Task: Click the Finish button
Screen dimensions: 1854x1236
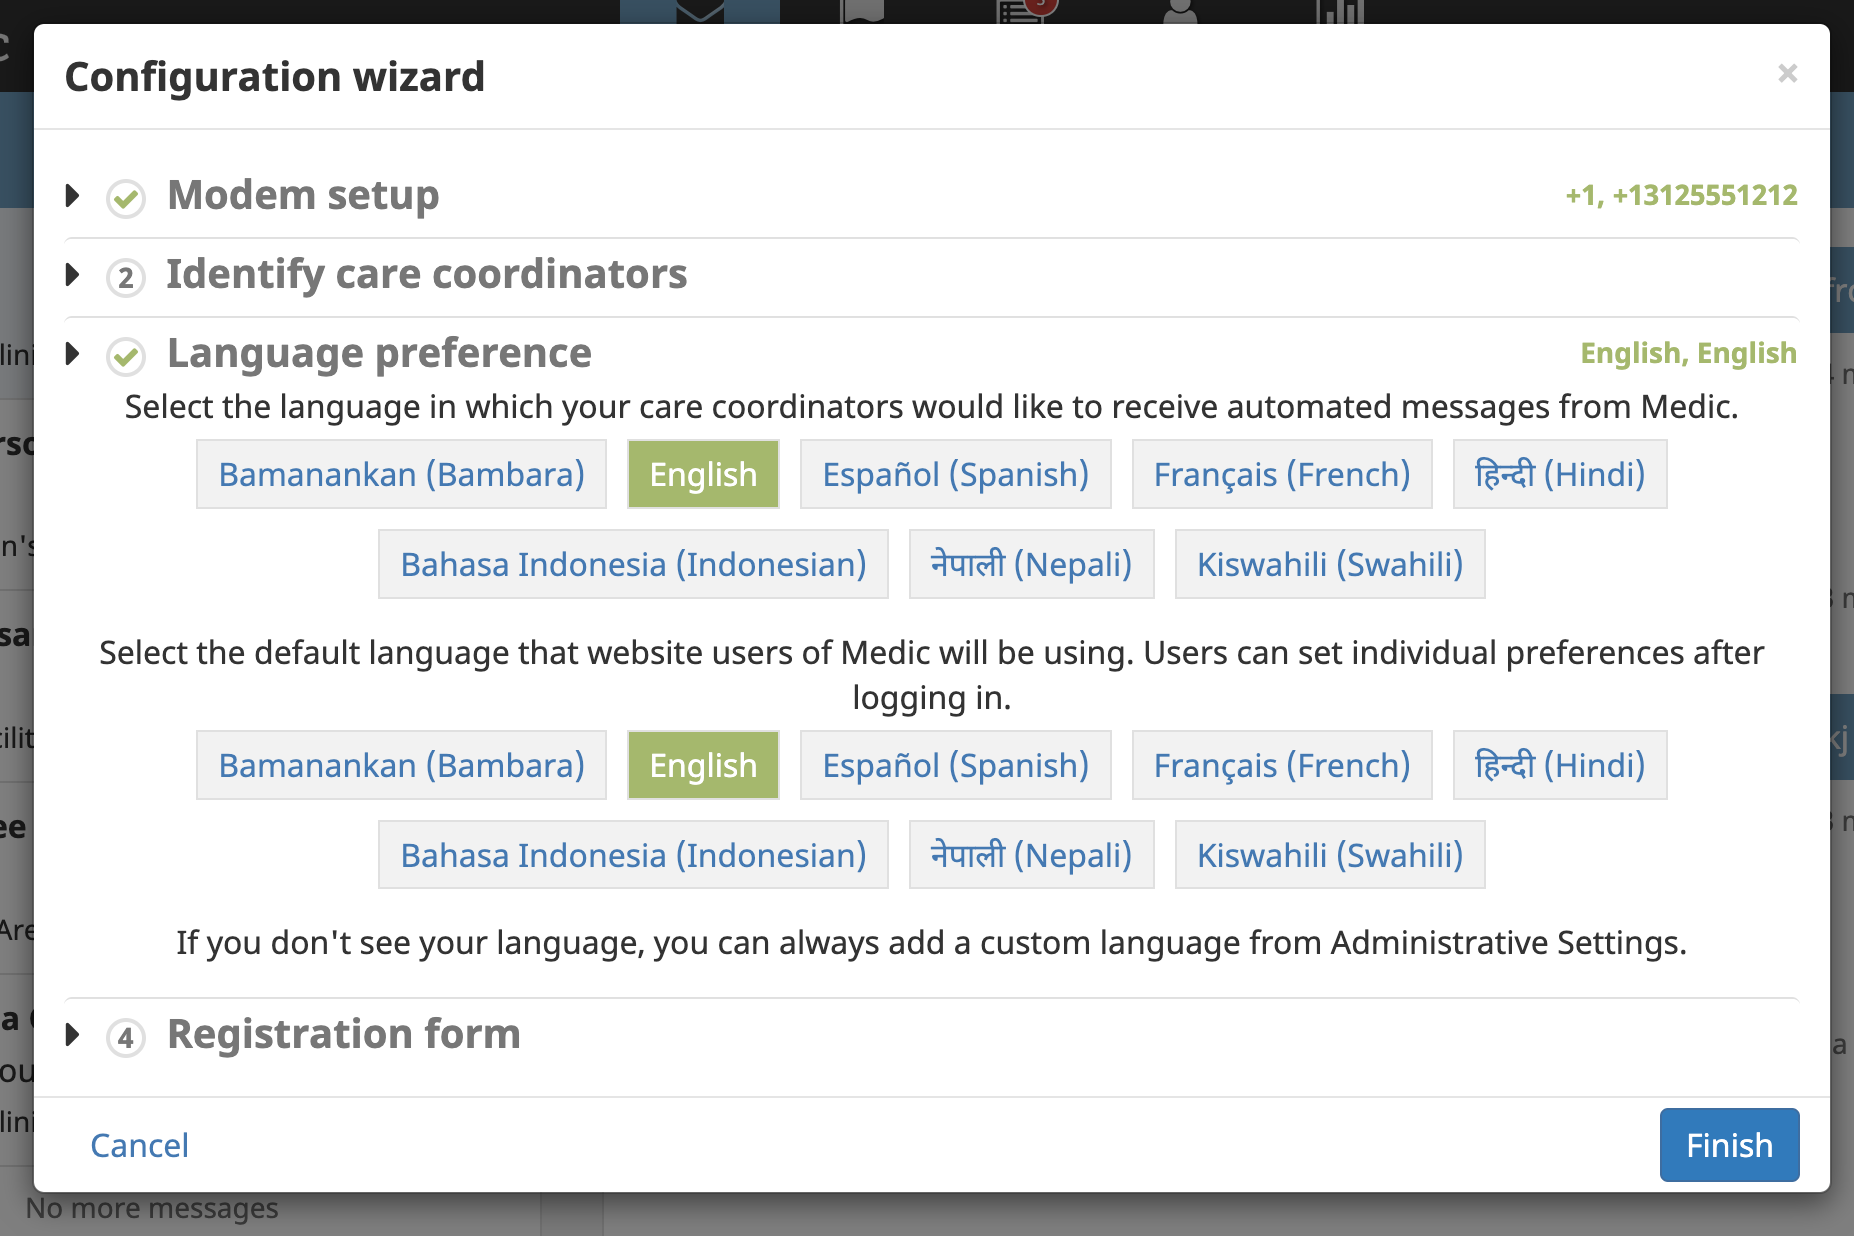Action: [1729, 1145]
